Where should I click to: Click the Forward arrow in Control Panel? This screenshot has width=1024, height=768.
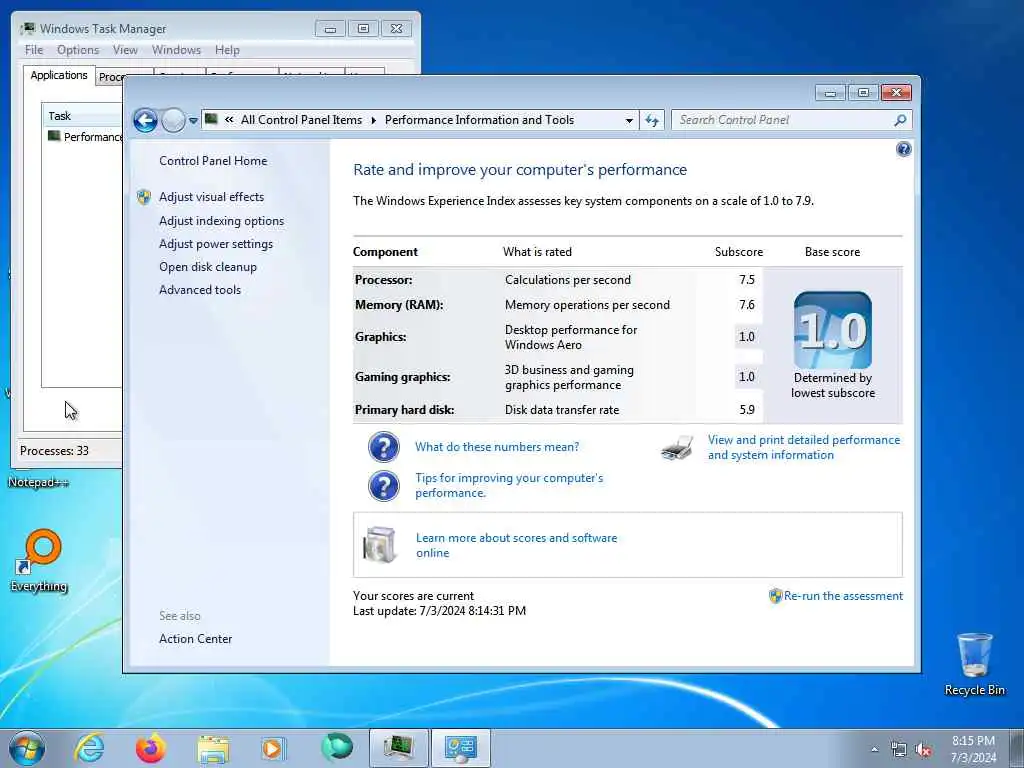[x=173, y=120]
